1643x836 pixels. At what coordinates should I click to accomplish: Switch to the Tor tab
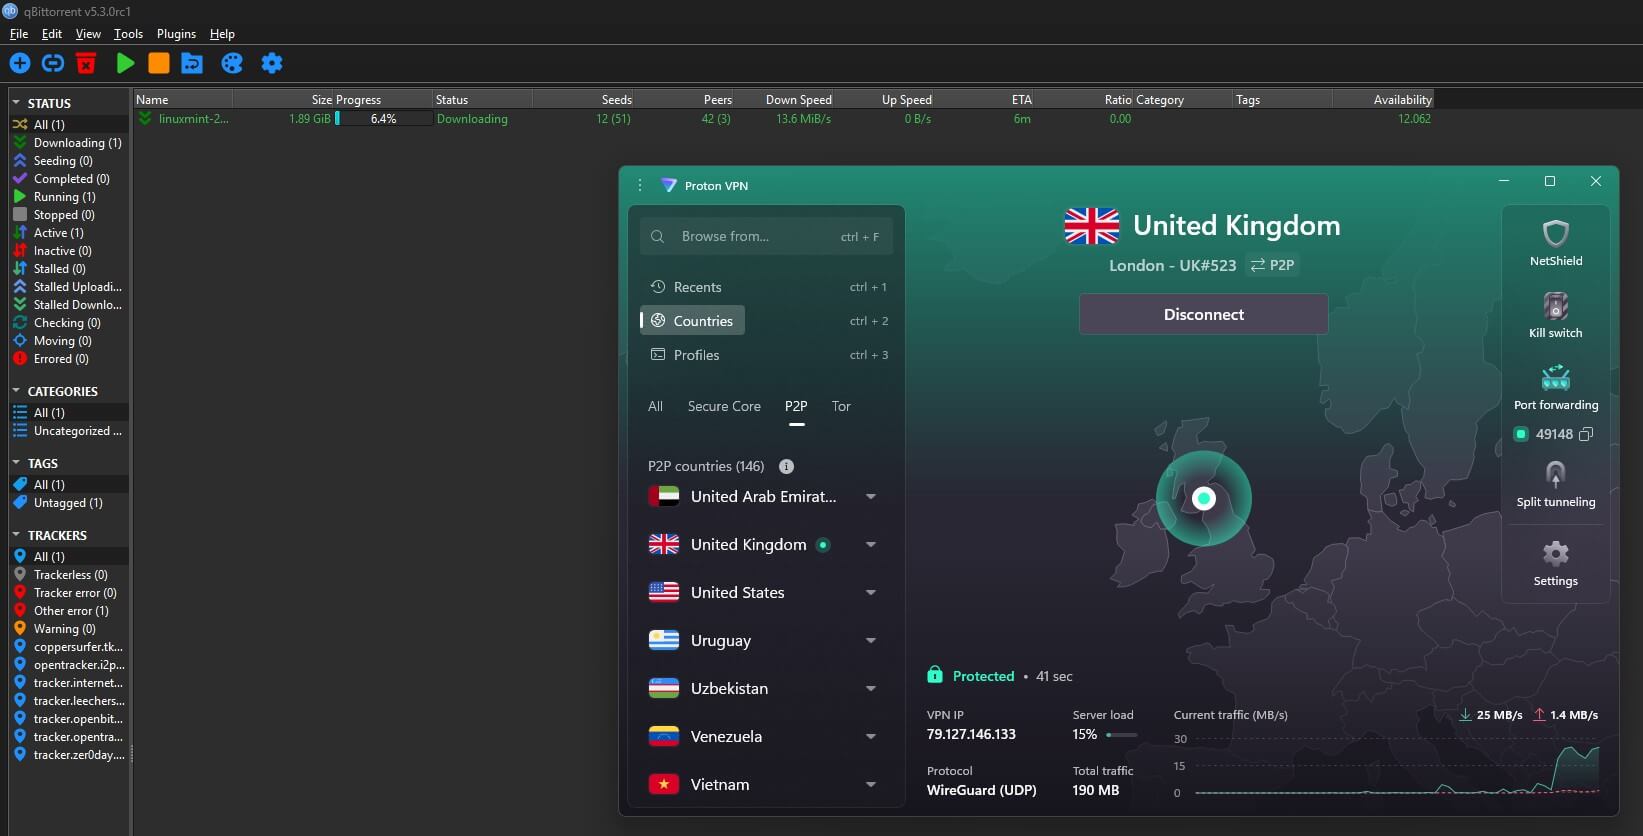click(841, 406)
